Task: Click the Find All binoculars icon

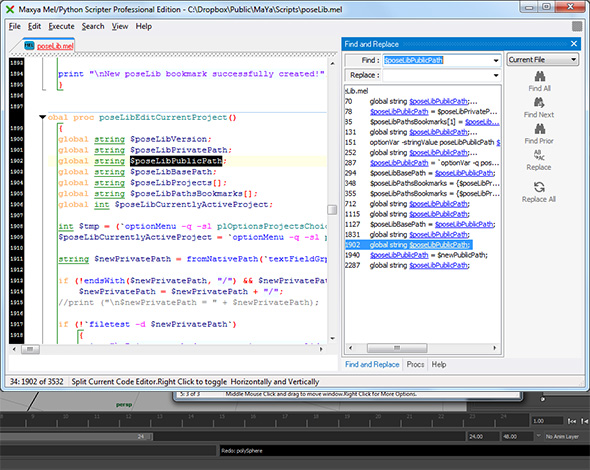Action: tap(540, 76)
